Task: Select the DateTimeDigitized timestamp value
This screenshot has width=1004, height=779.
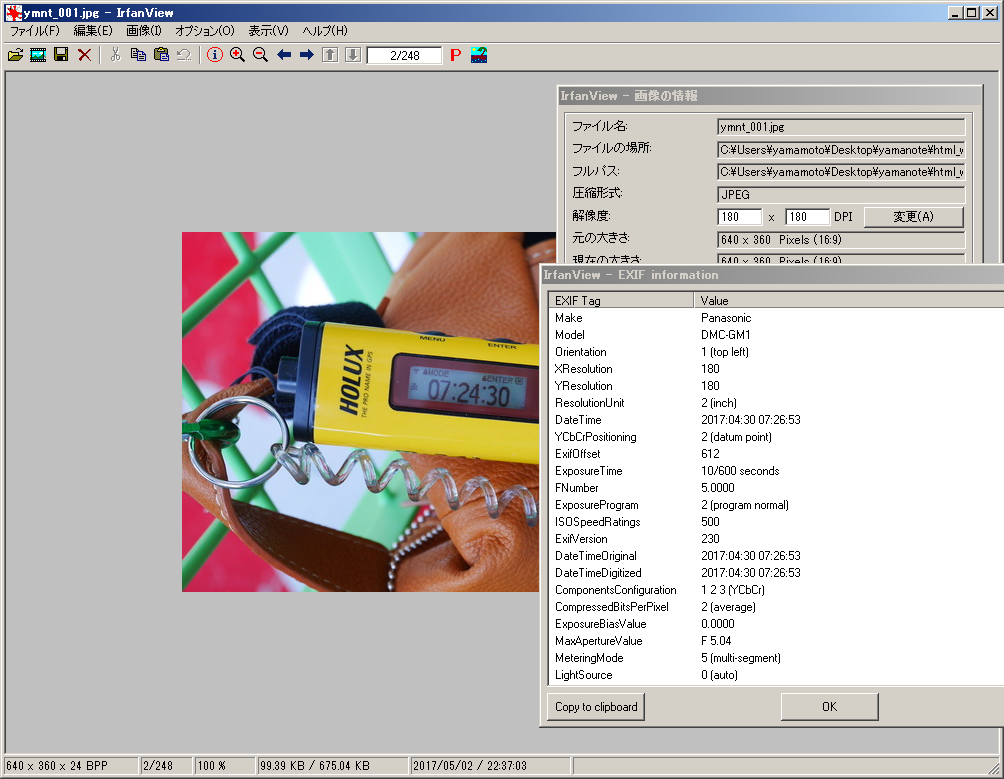Action: (750, 573)
